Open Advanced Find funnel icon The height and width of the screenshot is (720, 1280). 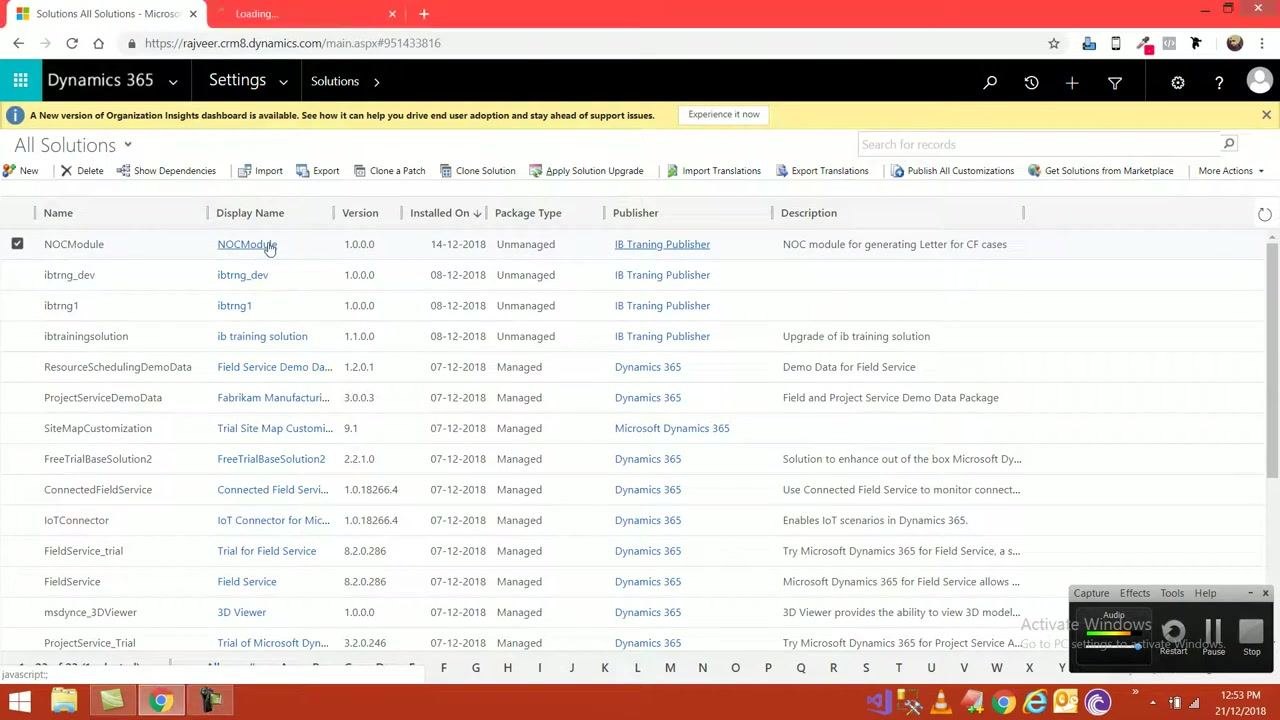[1115, 82]
